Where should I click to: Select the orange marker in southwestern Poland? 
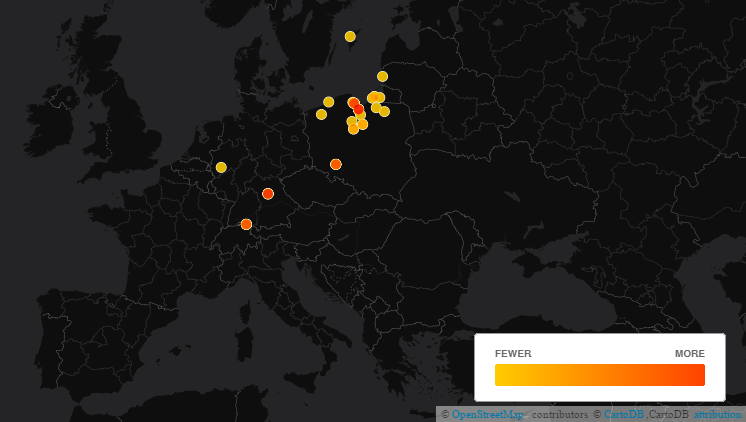click(336, 165)
